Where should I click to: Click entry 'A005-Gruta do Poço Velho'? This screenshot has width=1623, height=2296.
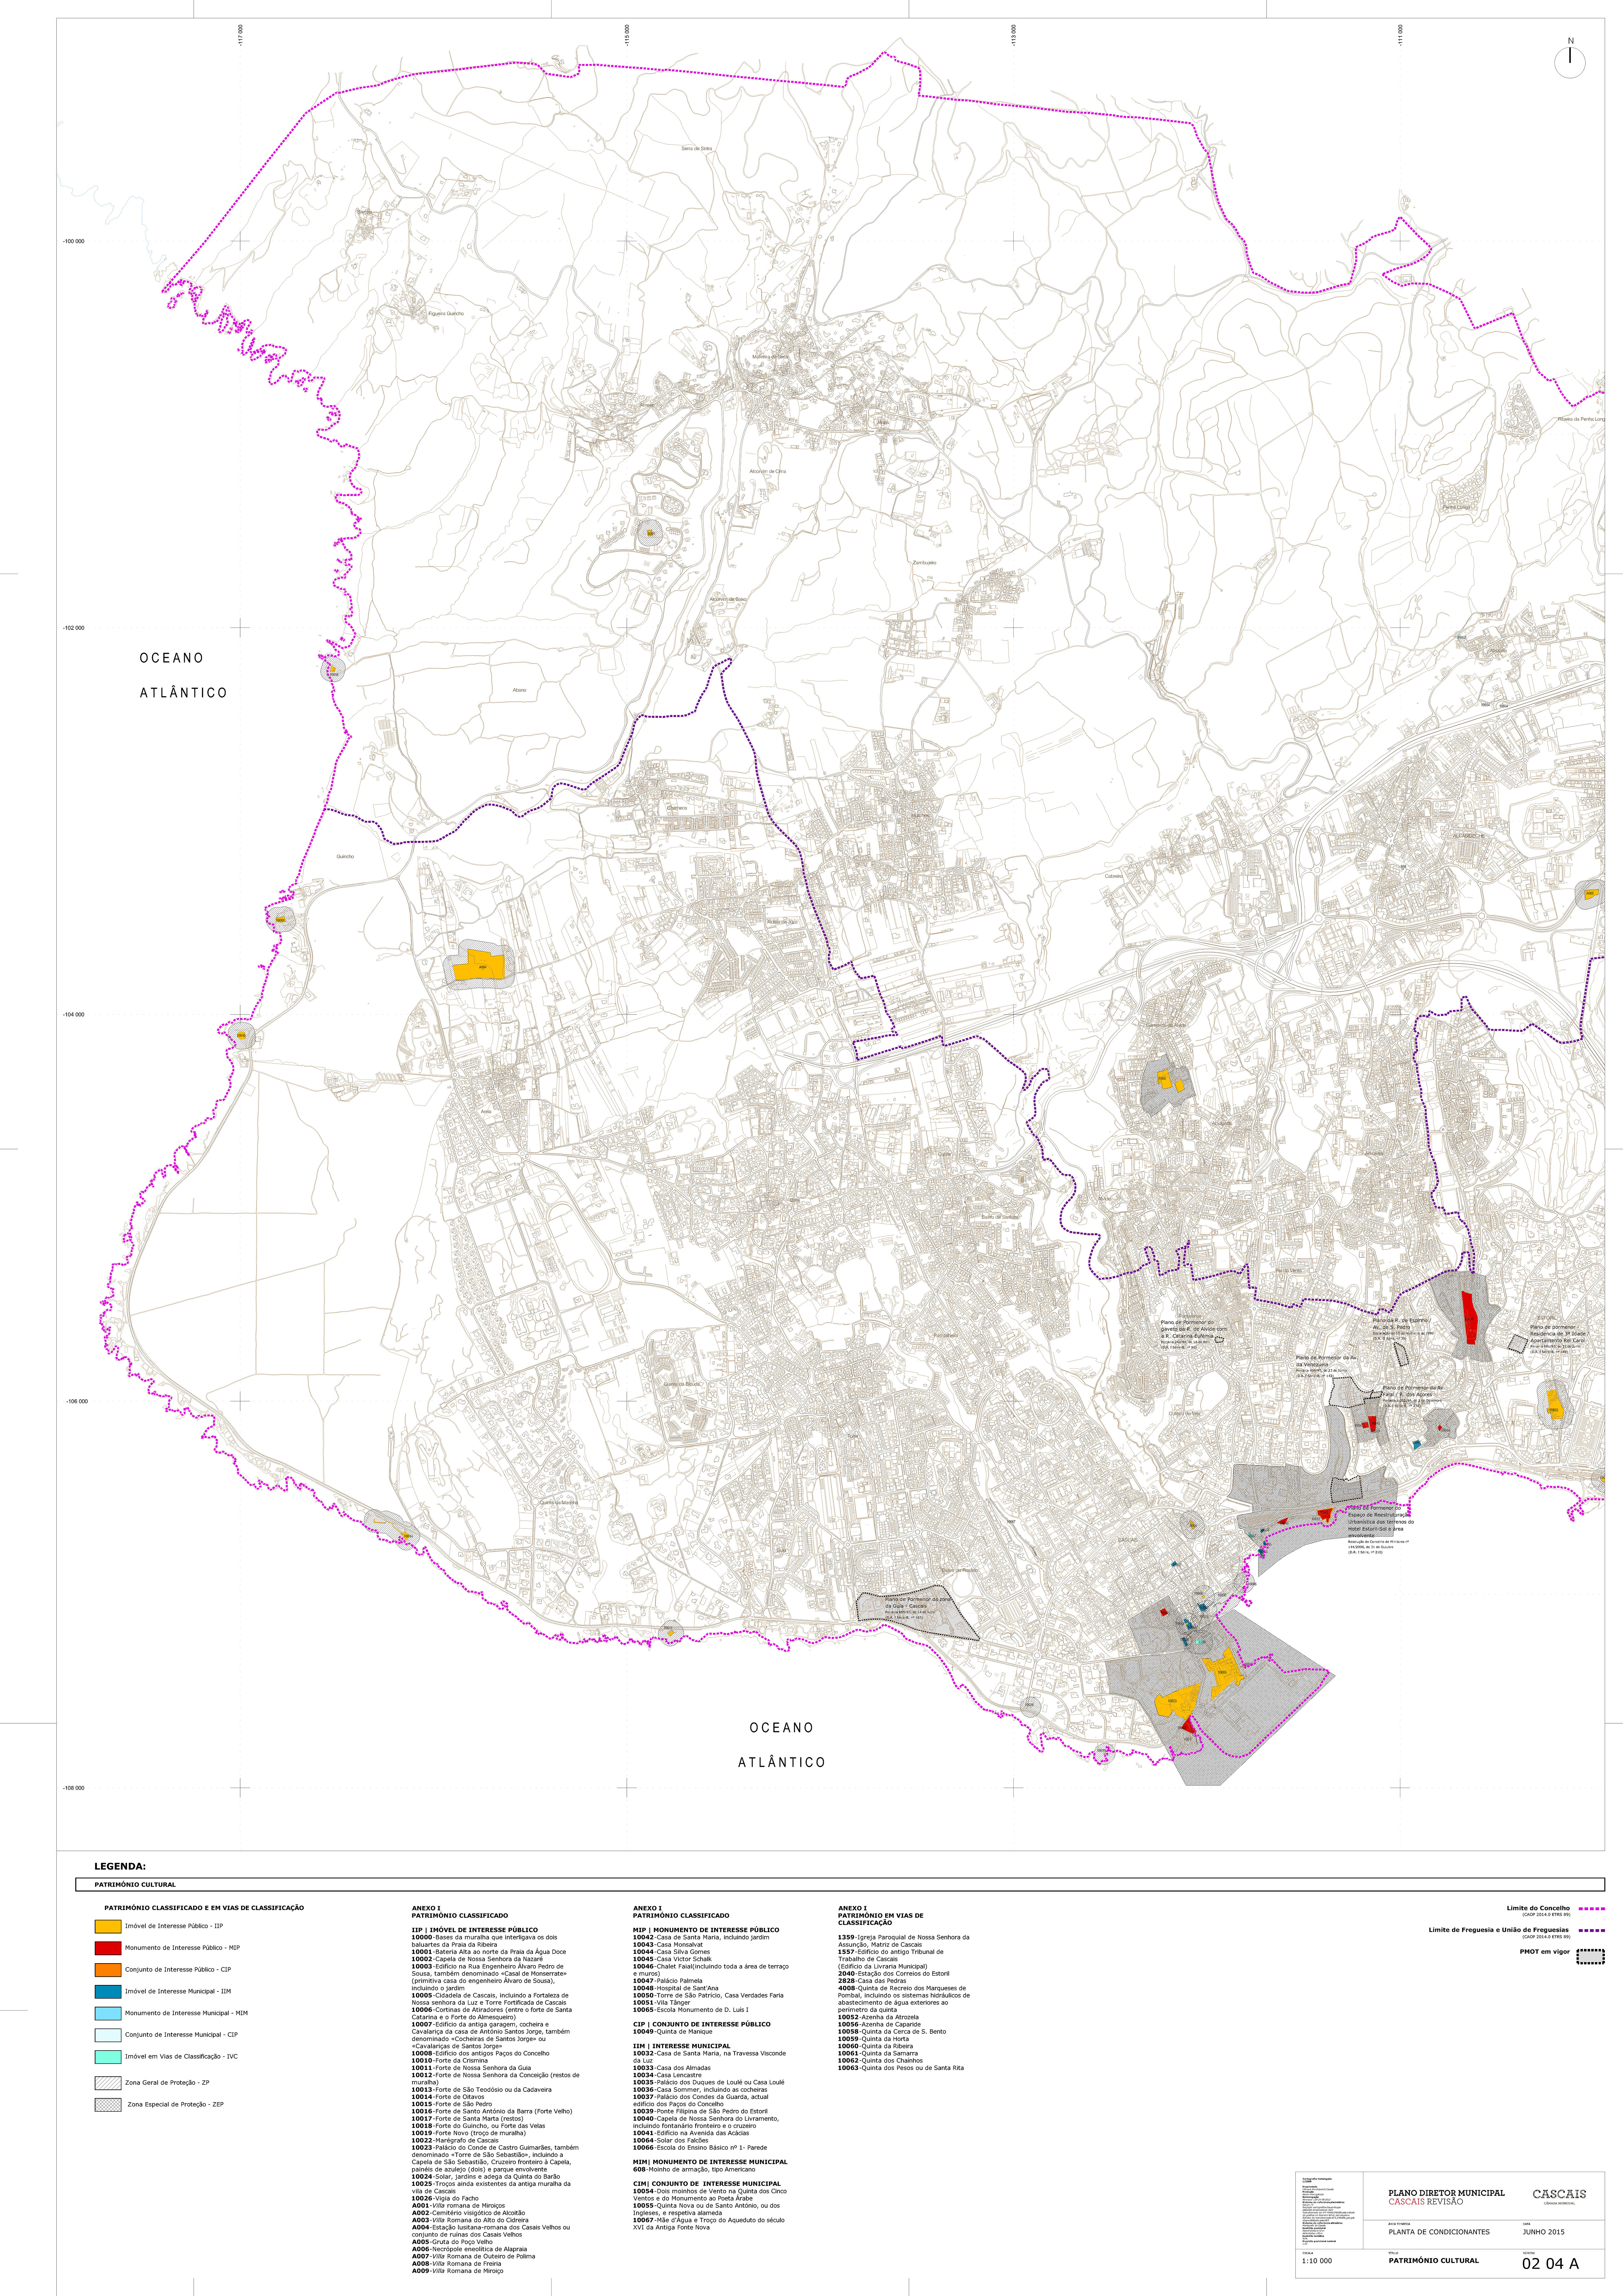coord(452,2242)
